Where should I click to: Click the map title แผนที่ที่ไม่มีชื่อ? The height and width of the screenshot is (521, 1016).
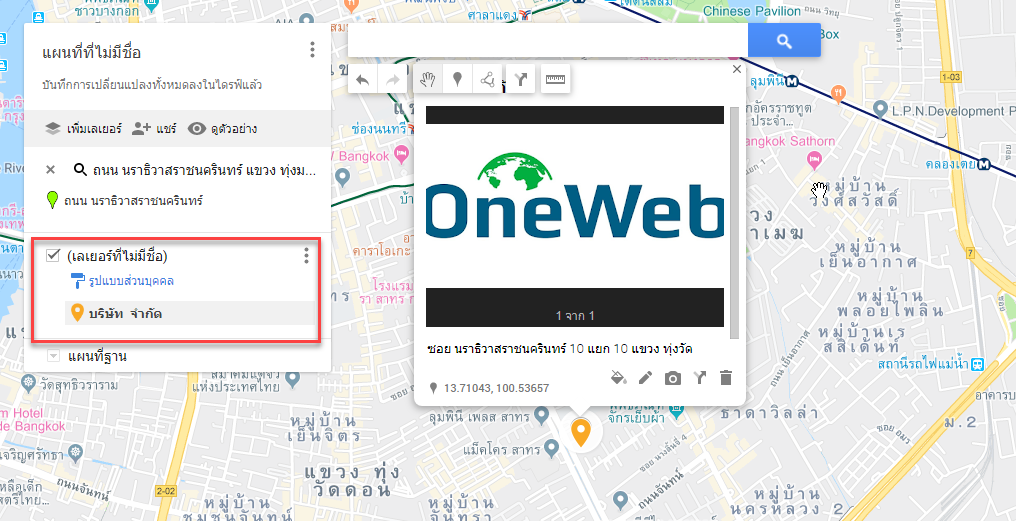[x=91, y=52]
